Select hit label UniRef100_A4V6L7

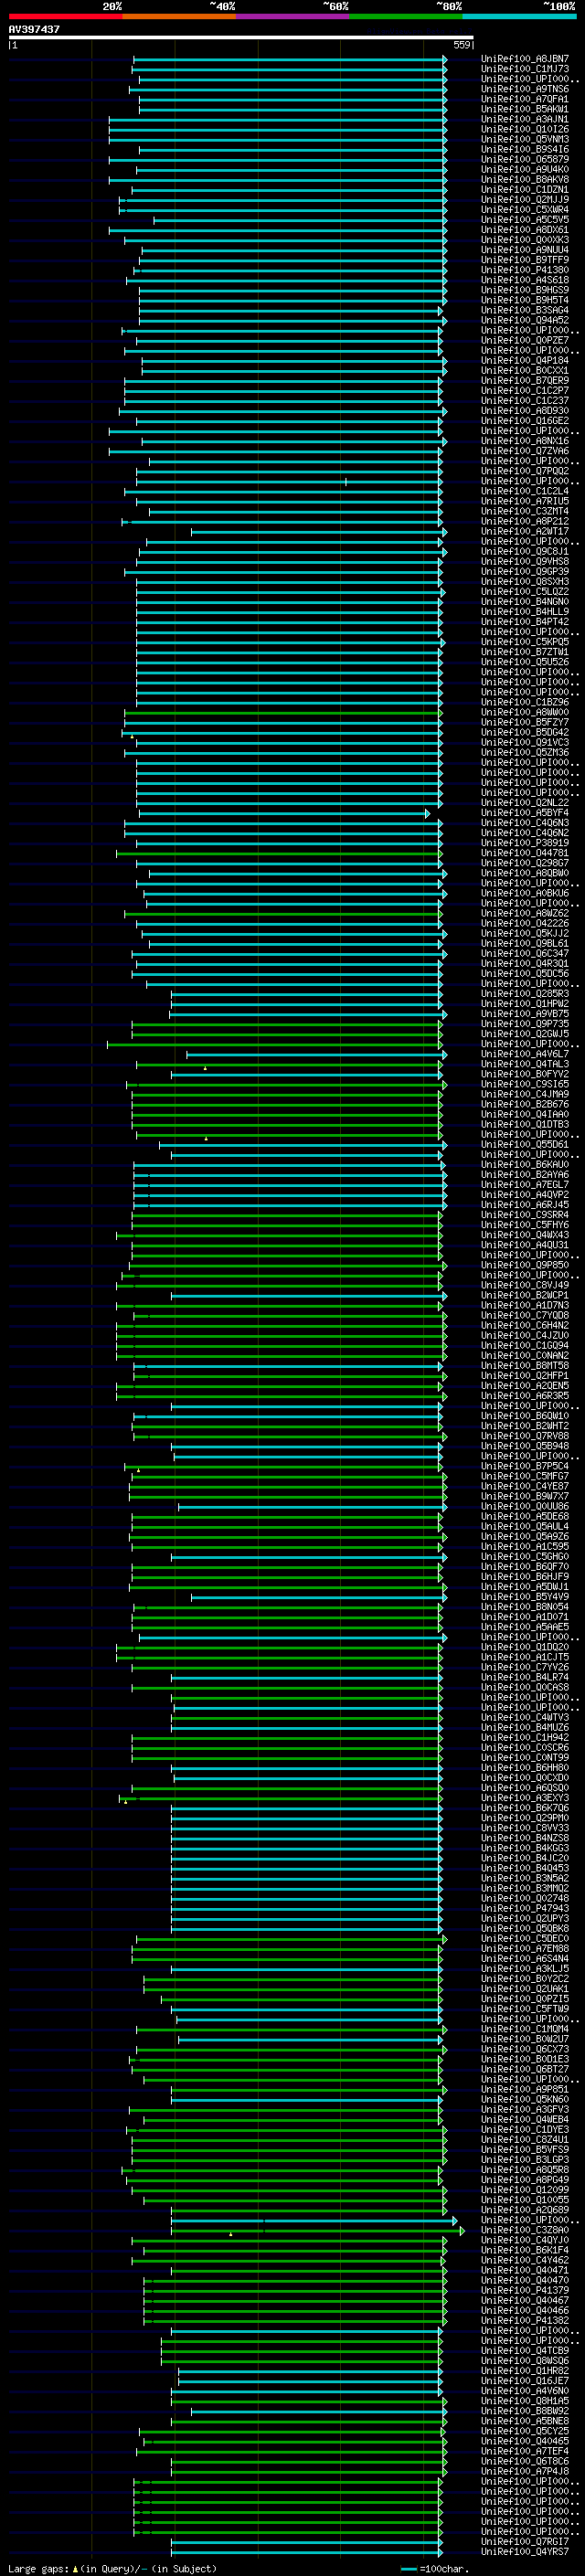click(525, 1053)
